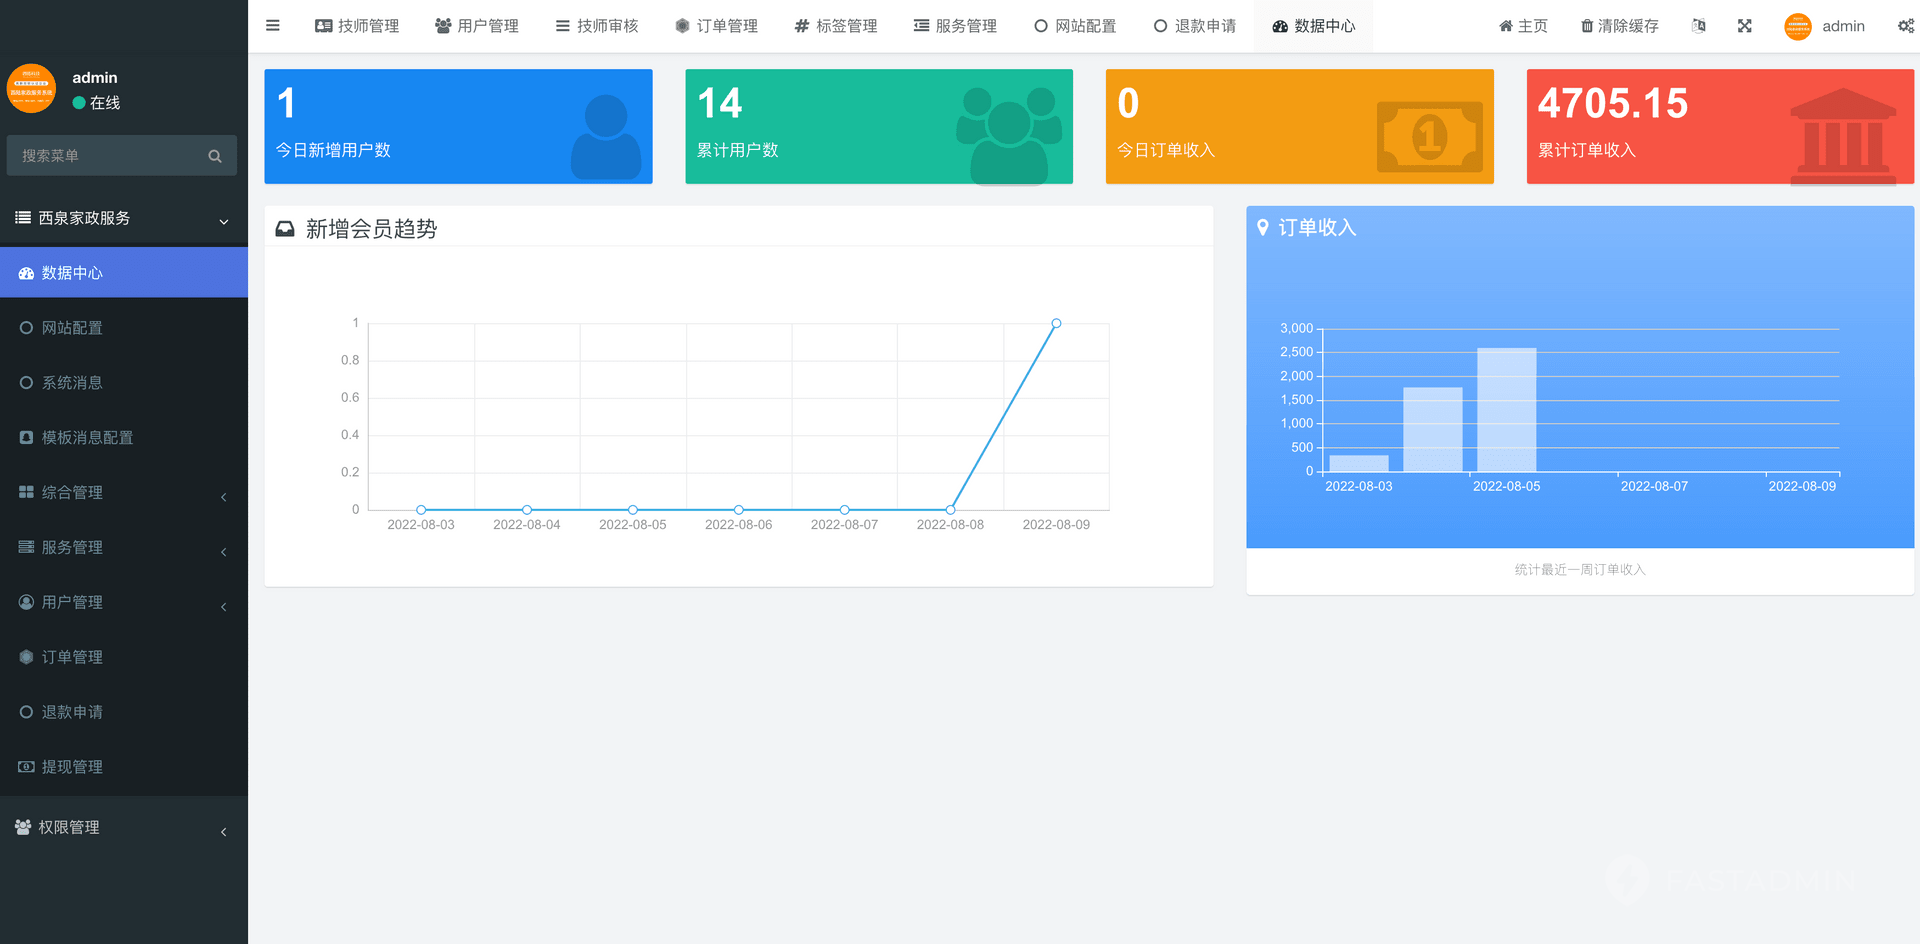Toggle the sidebar with the hamburger icon
Image resolution: width=1920 pixels, height=944 pixels.
pos(272,26)
